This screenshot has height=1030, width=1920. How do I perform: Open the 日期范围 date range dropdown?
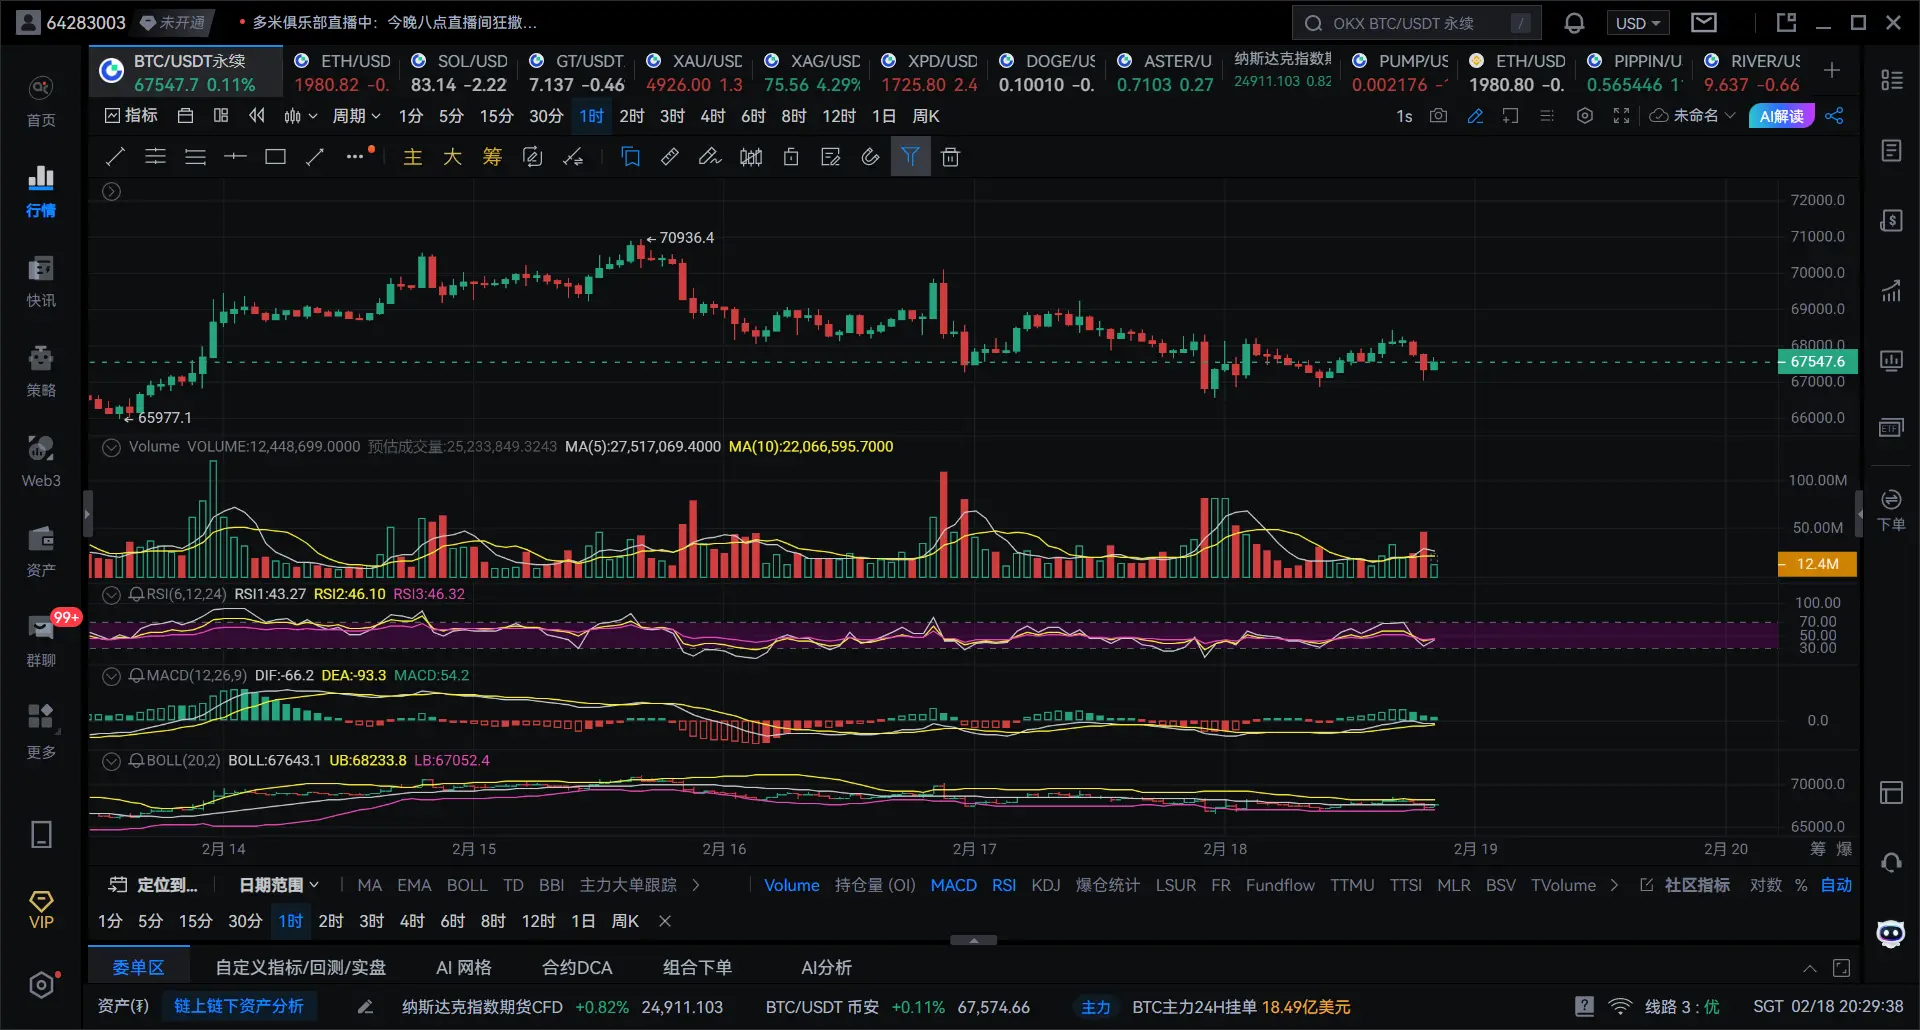coord(279,885)
